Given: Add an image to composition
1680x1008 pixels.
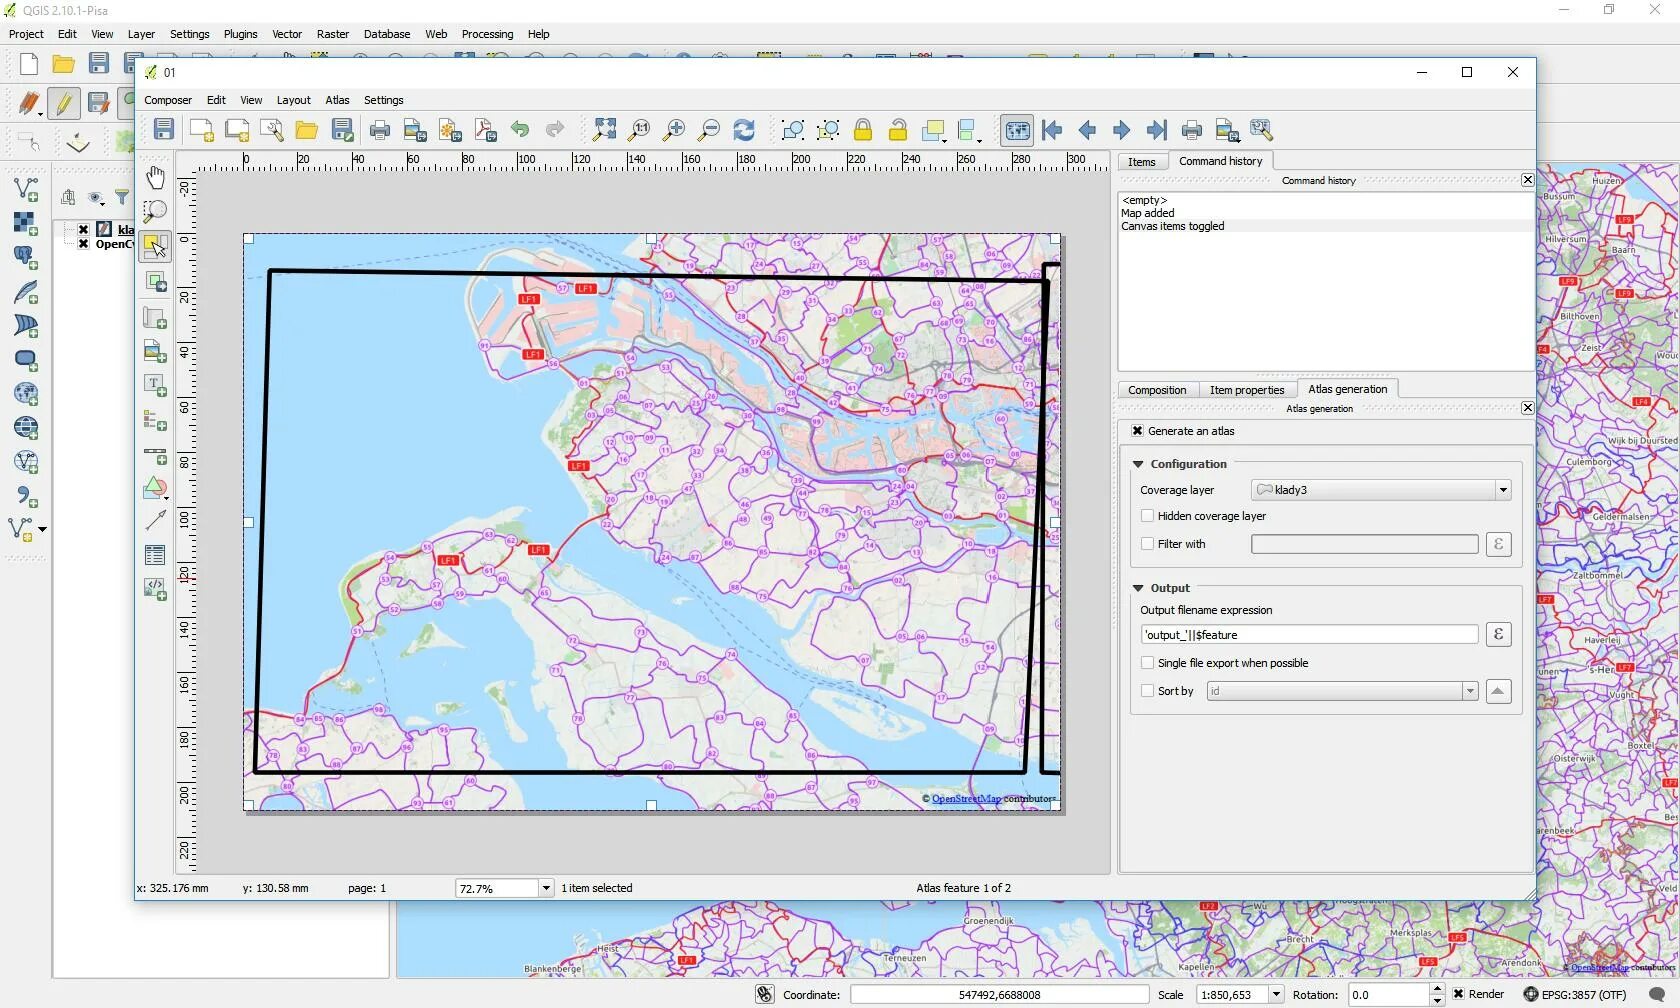Looking at the screenshot, I should 155,351.
